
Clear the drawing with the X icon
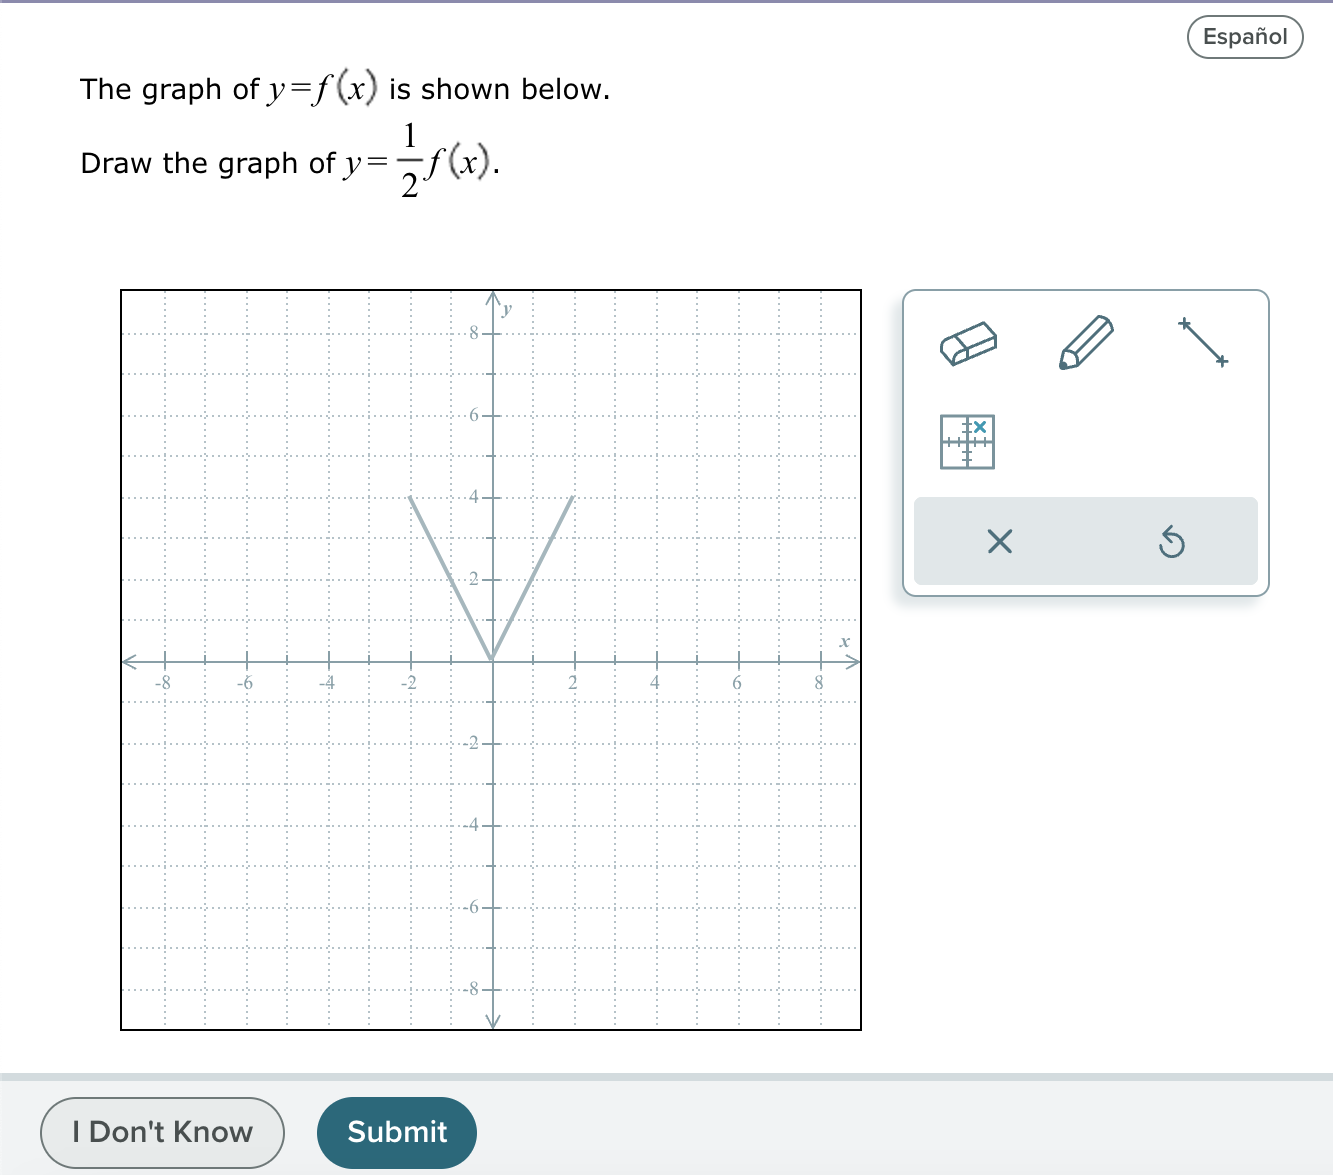[x=999, y=542]
